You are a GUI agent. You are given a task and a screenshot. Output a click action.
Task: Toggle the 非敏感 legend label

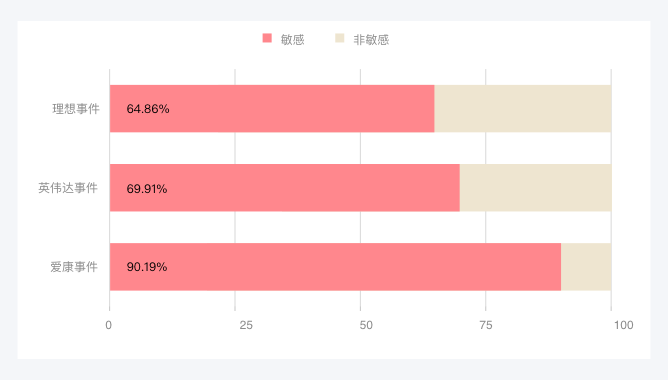click(x=371, y=40)
